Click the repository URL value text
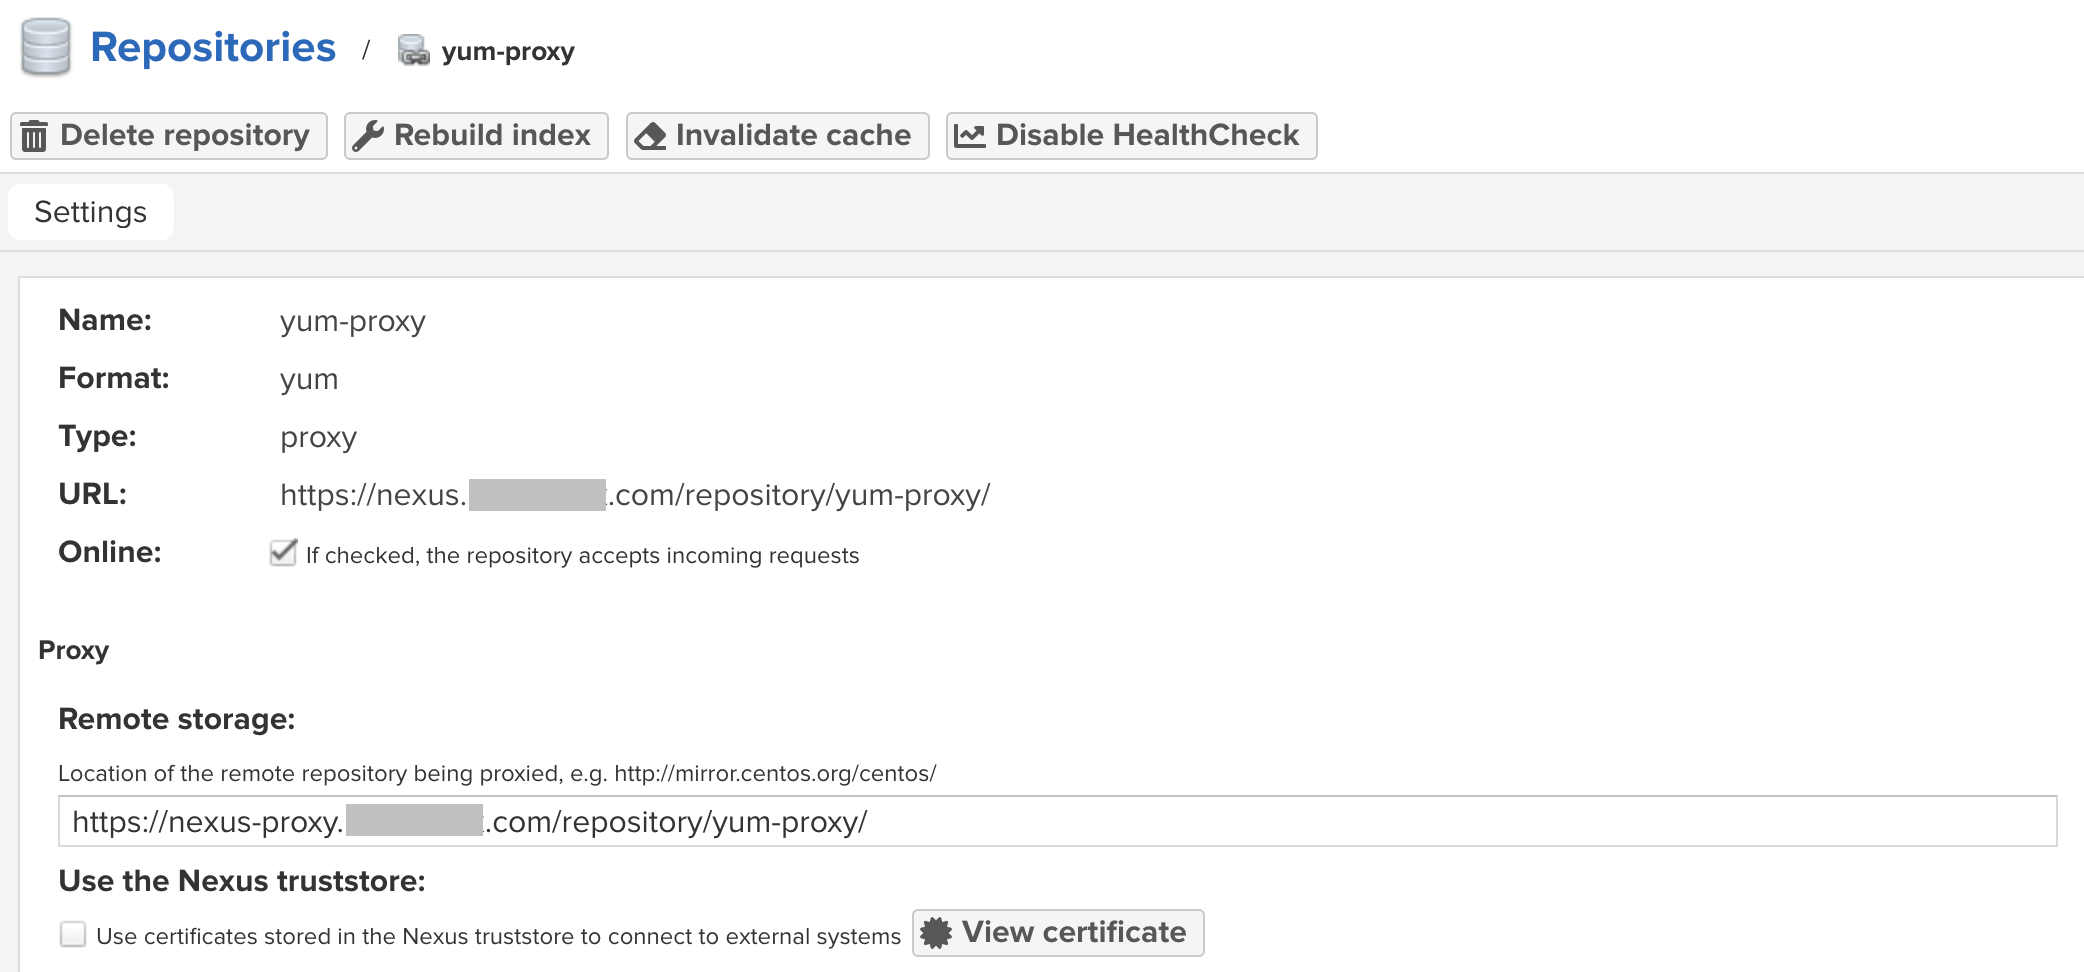Image resolution: width=2084 pixels, height=972 pixels. coord(635,495)
